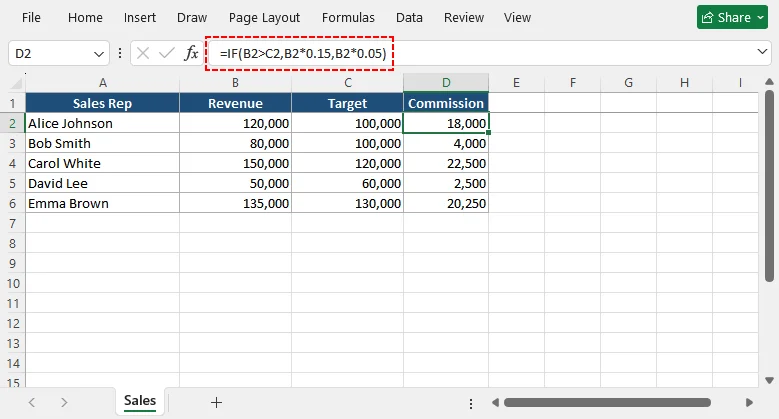Viewport: 779px width, 419px height.
Task: Open Insert Function with fx icon
Action: [x=191, y=53]
